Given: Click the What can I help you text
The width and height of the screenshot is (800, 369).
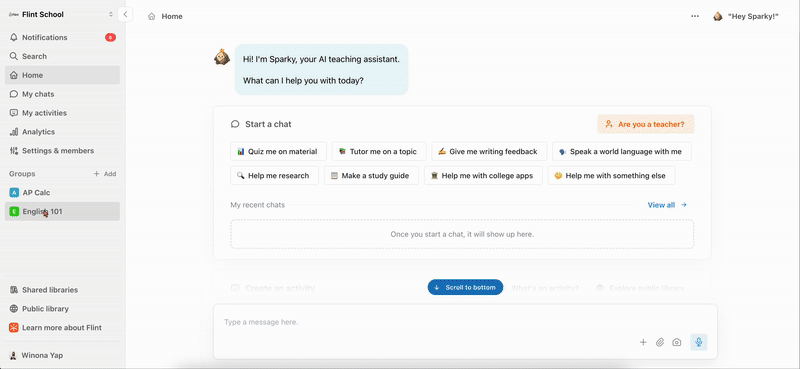Looking at the screenshot, I should pos(303,80).
